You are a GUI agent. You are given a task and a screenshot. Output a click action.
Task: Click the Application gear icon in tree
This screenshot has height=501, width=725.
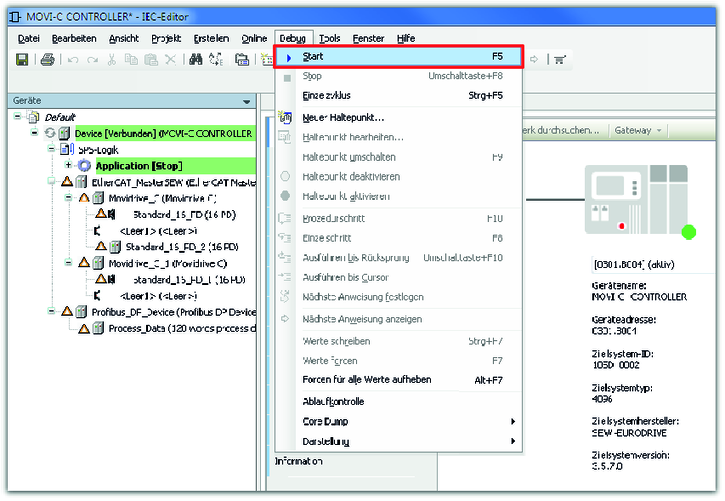pos(84,165)
